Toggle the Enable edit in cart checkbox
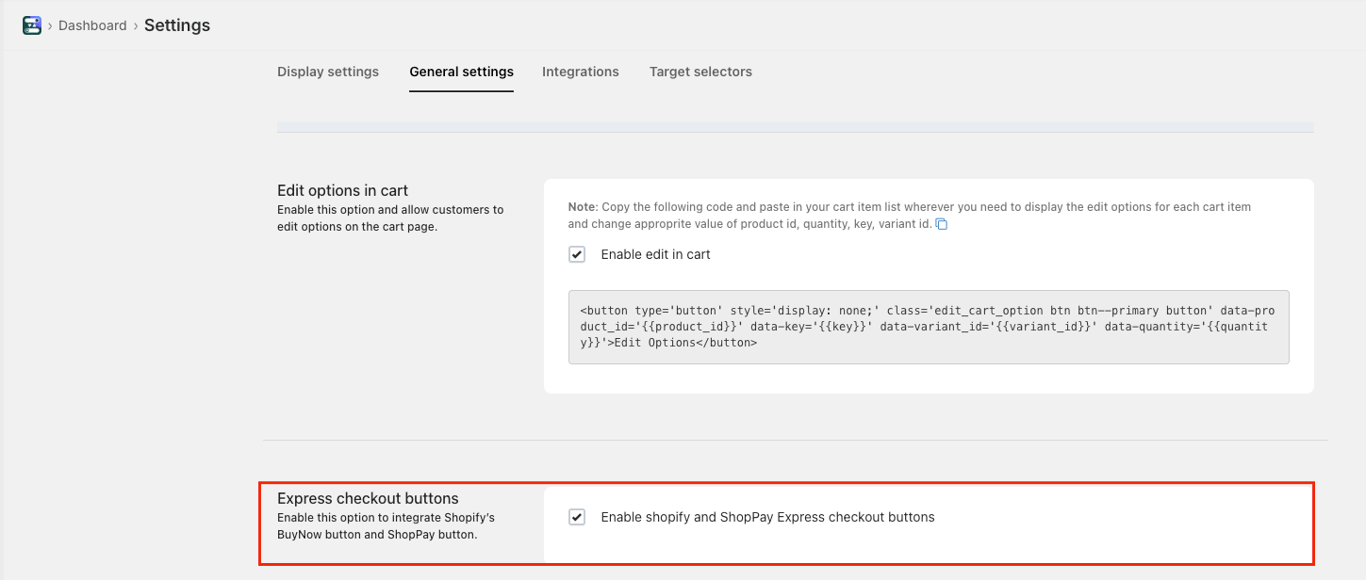 [577, 254]
